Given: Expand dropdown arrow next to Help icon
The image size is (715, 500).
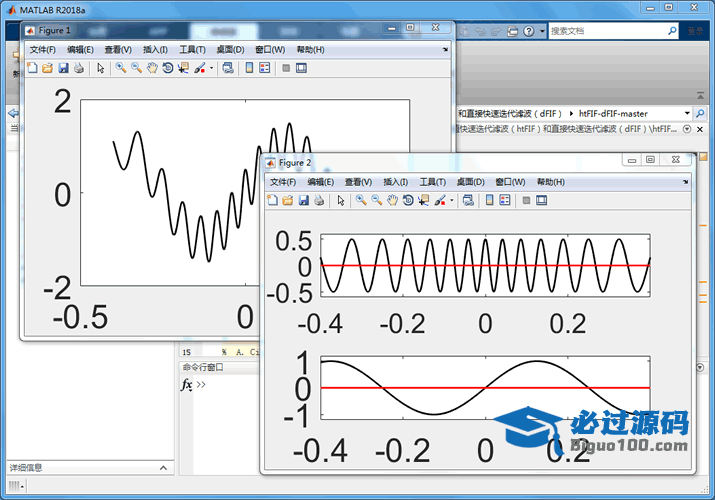Looking at the screenshot, I should point(542,31).
